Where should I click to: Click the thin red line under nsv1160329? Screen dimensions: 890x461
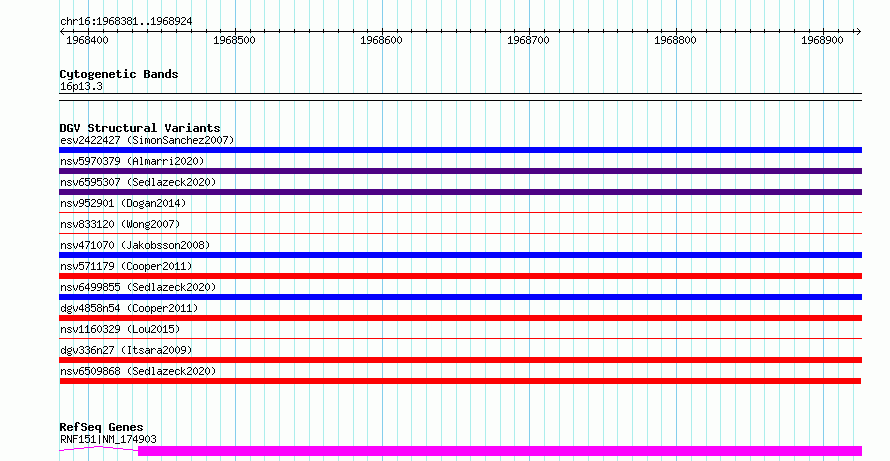[460, 339]
